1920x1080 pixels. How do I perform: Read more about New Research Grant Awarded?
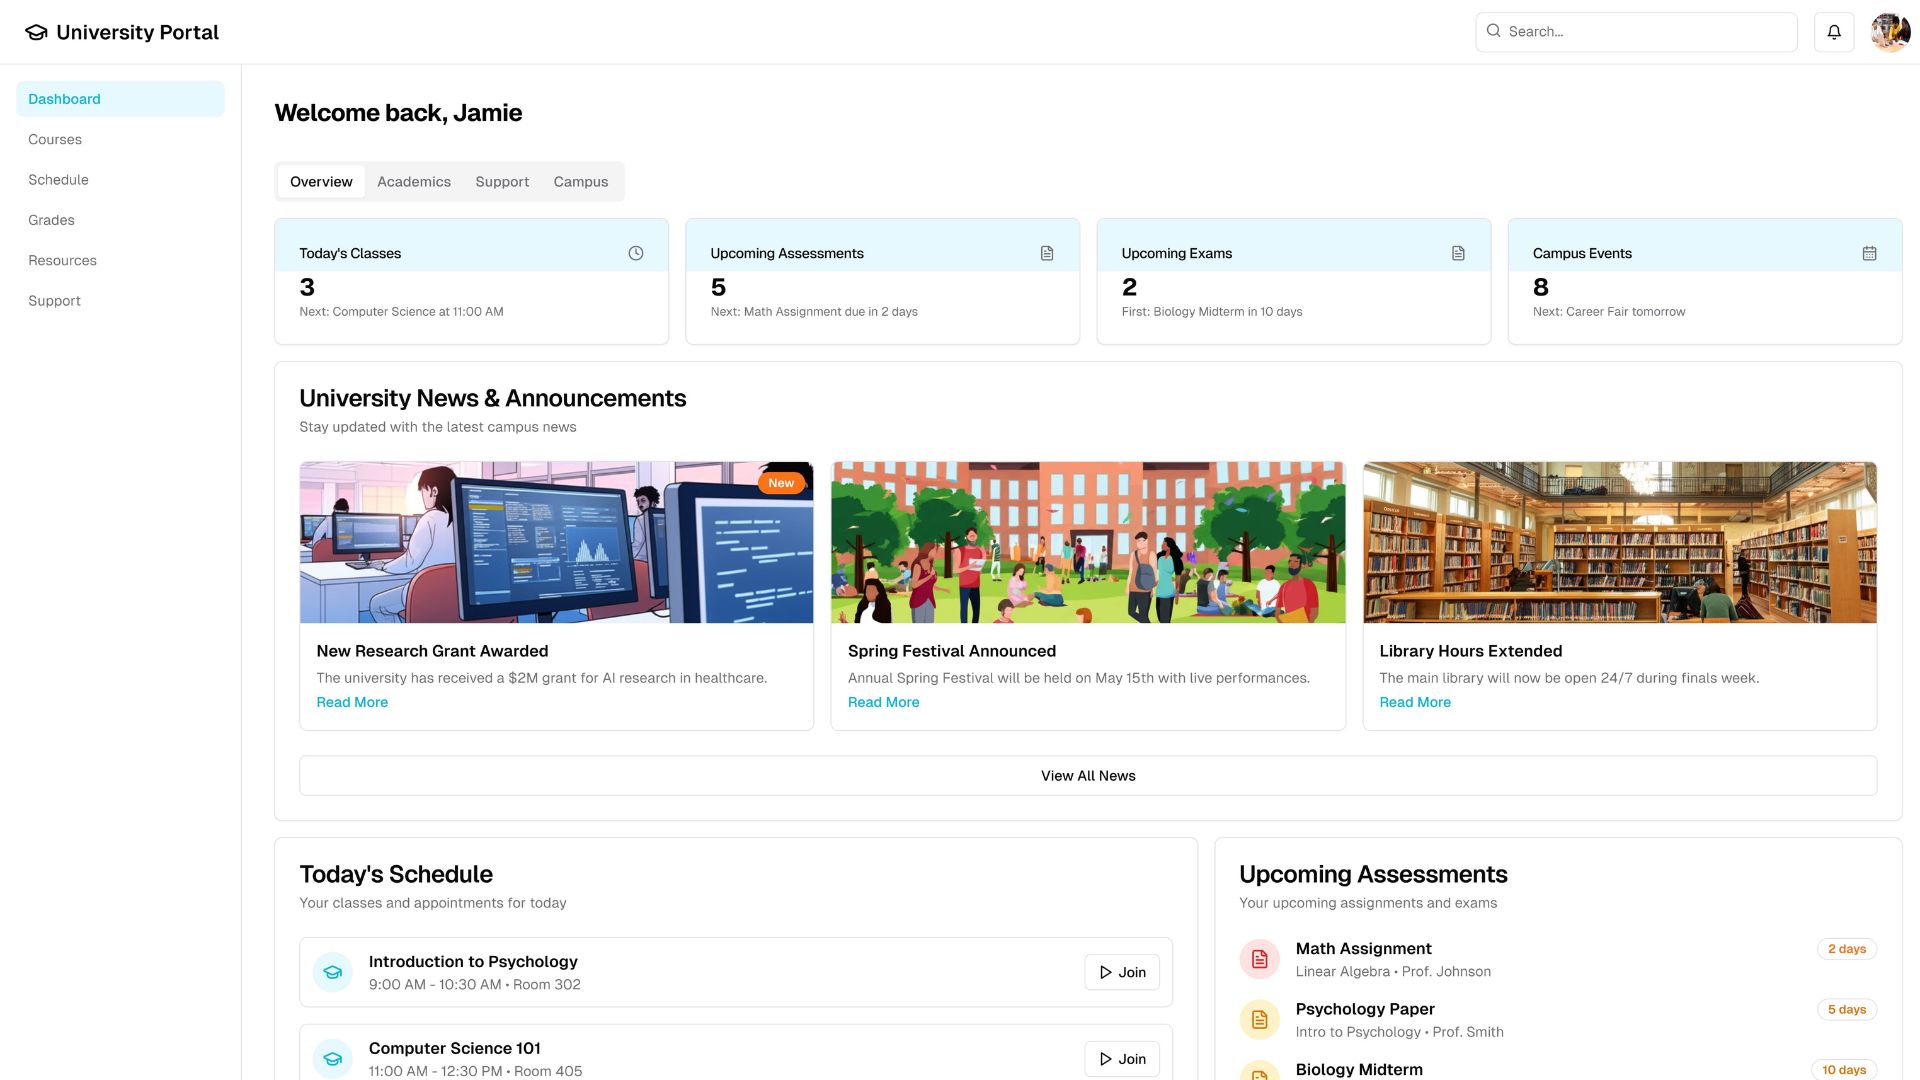[352, 702]
